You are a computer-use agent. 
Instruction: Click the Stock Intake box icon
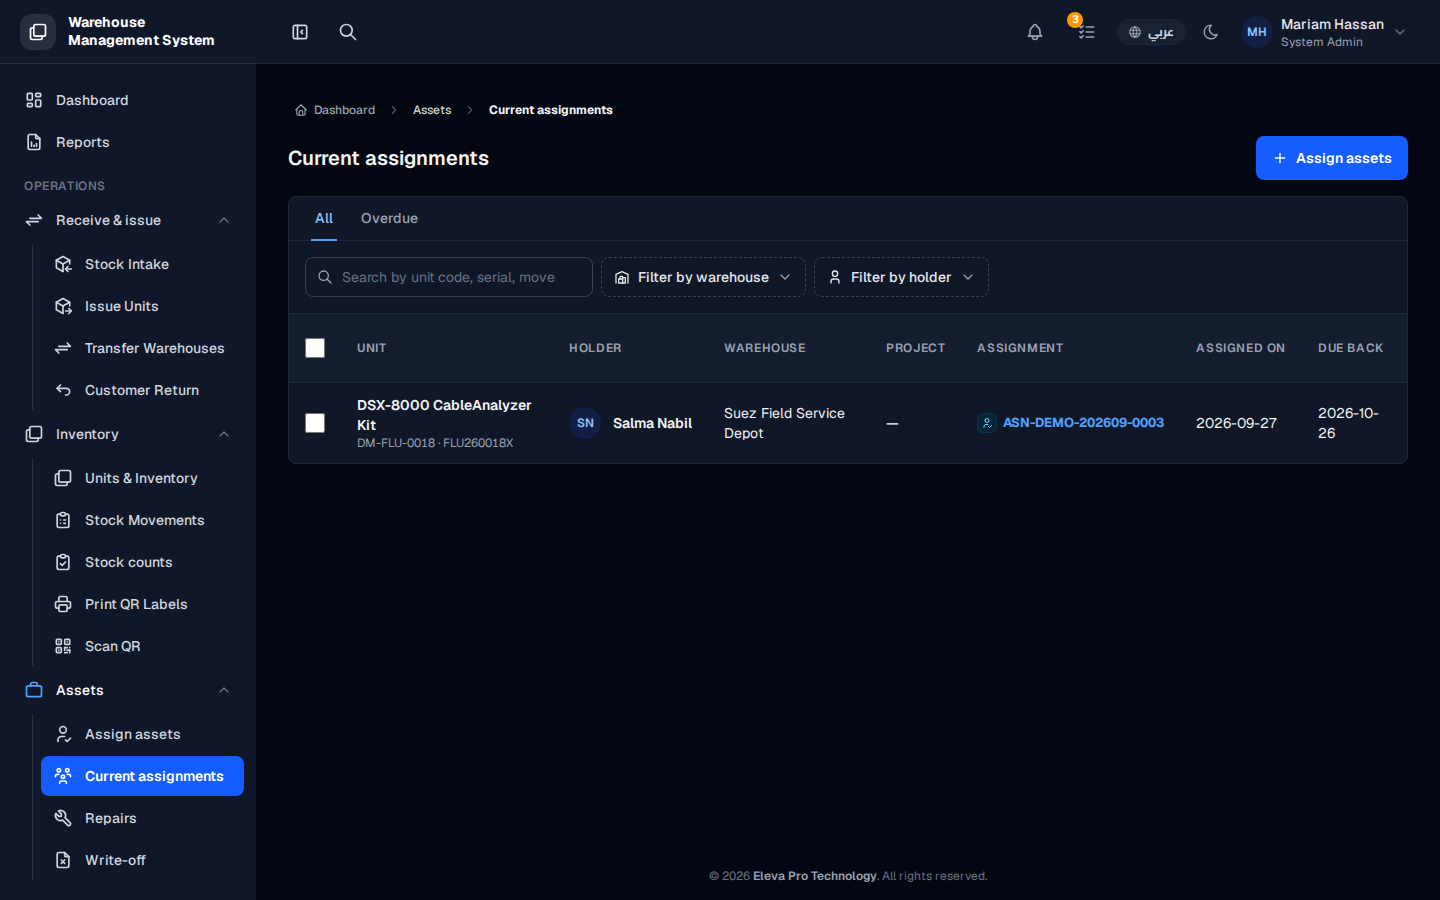[63, 264]
